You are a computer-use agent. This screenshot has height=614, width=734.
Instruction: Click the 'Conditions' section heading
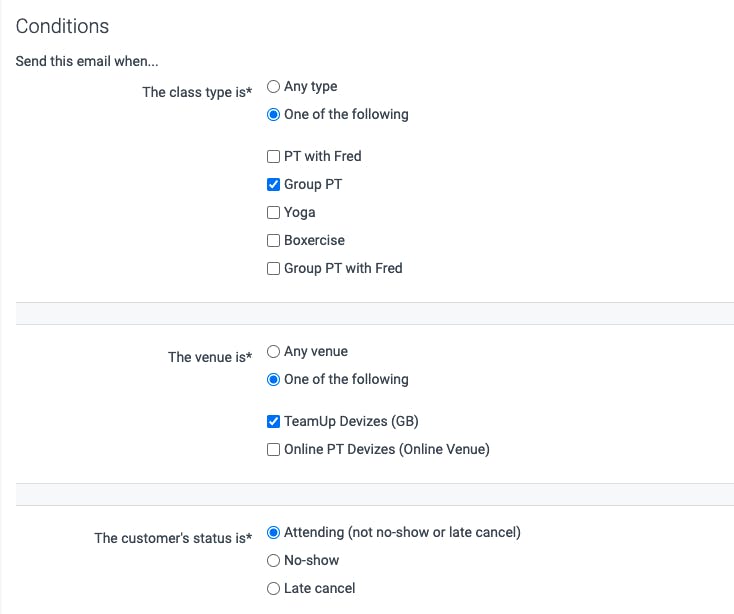62,26
